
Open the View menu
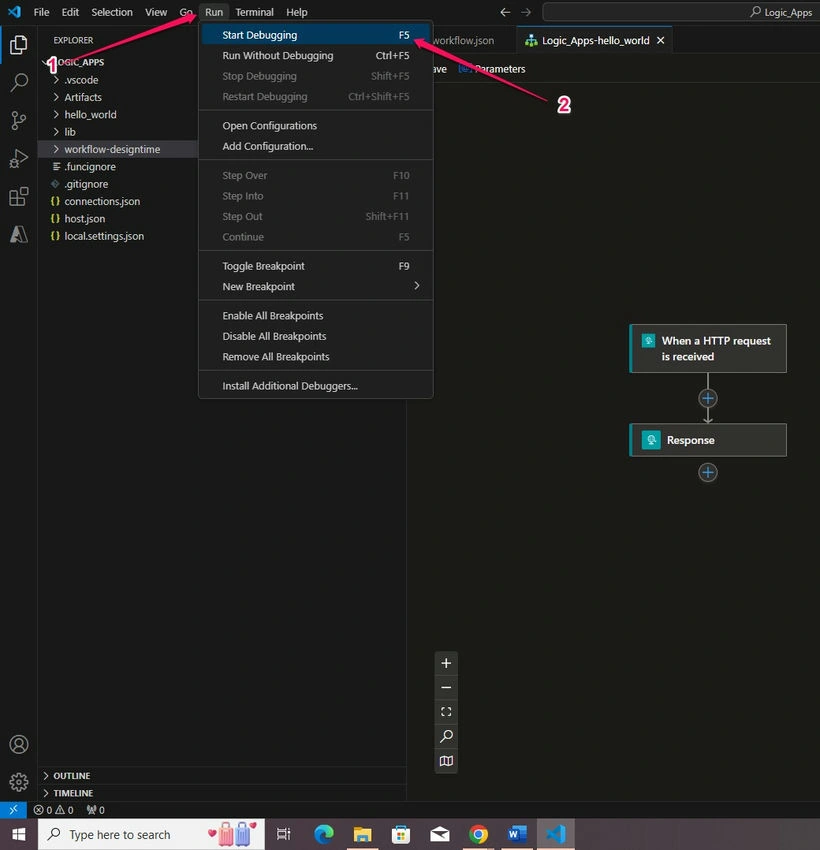(156, 12)
